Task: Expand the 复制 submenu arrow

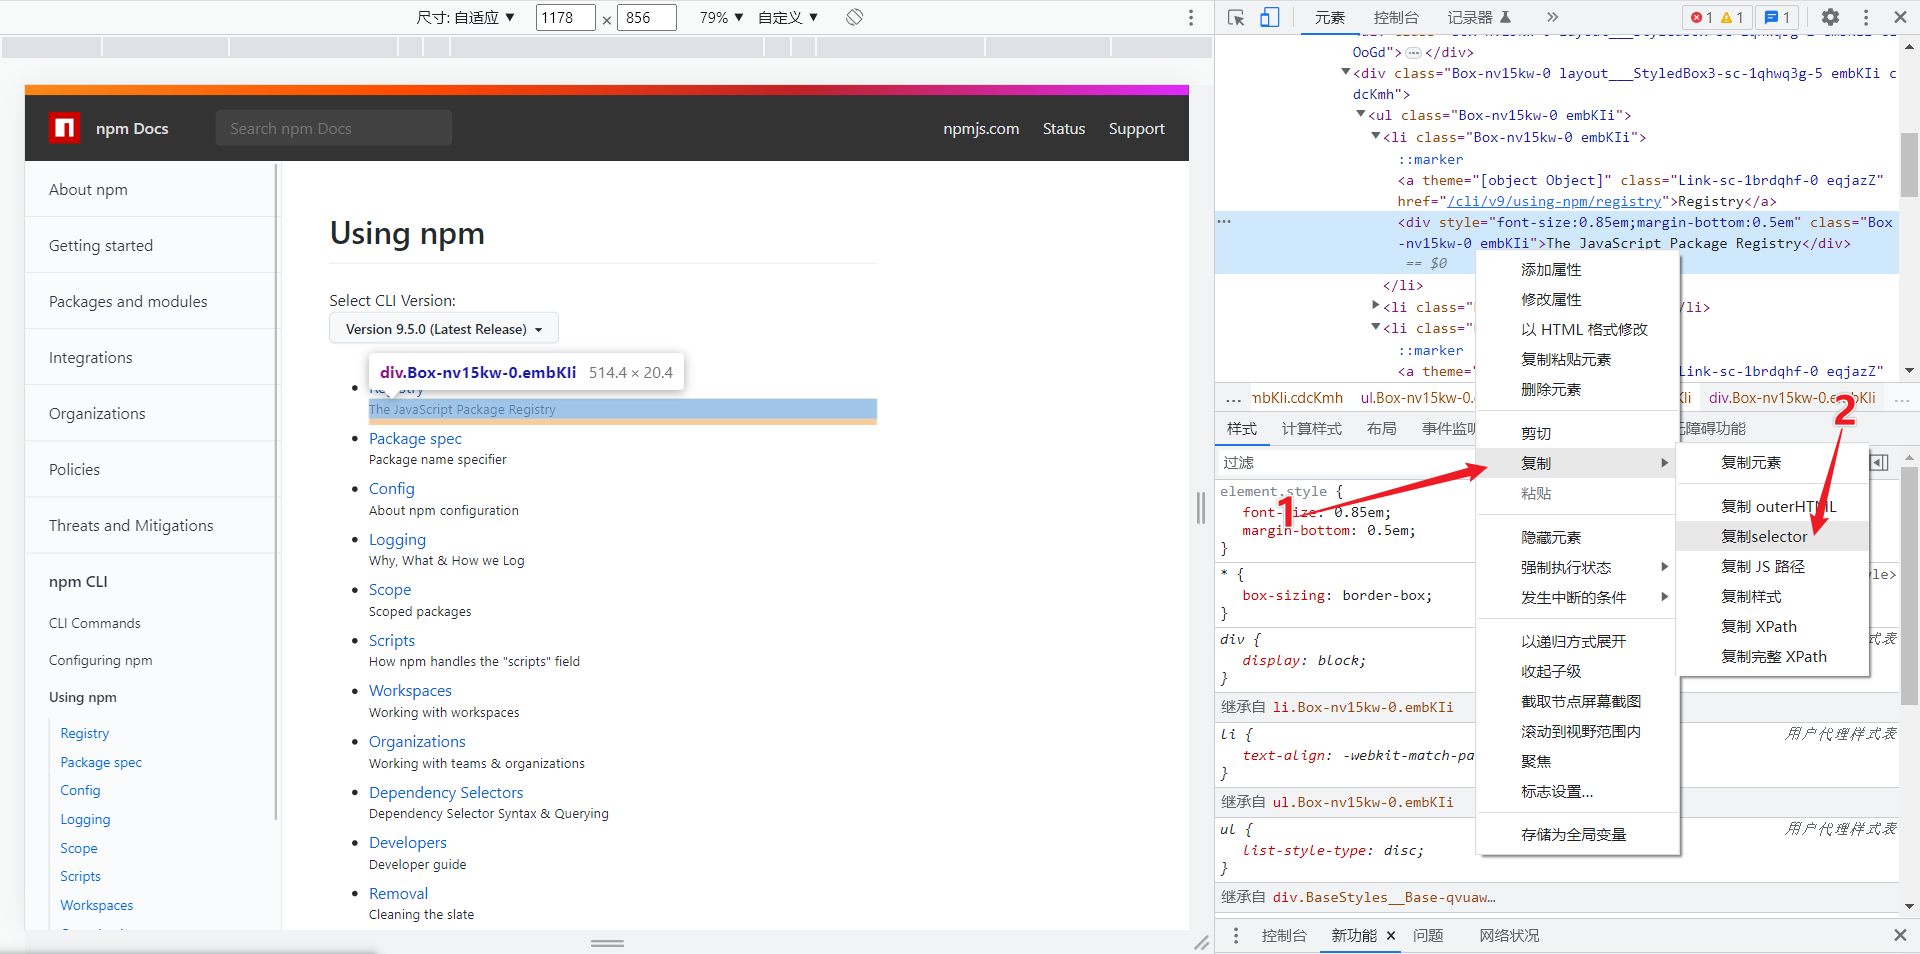Action: [x=1665, y=463]
